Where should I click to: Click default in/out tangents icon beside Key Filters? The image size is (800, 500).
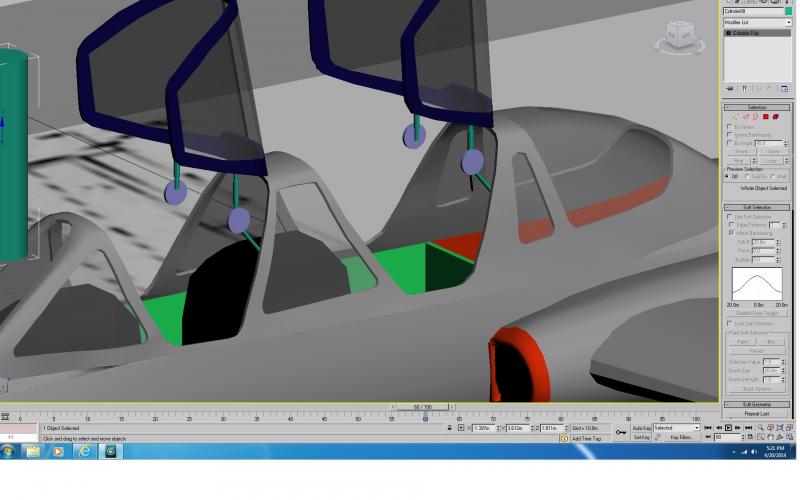point(658,437)
